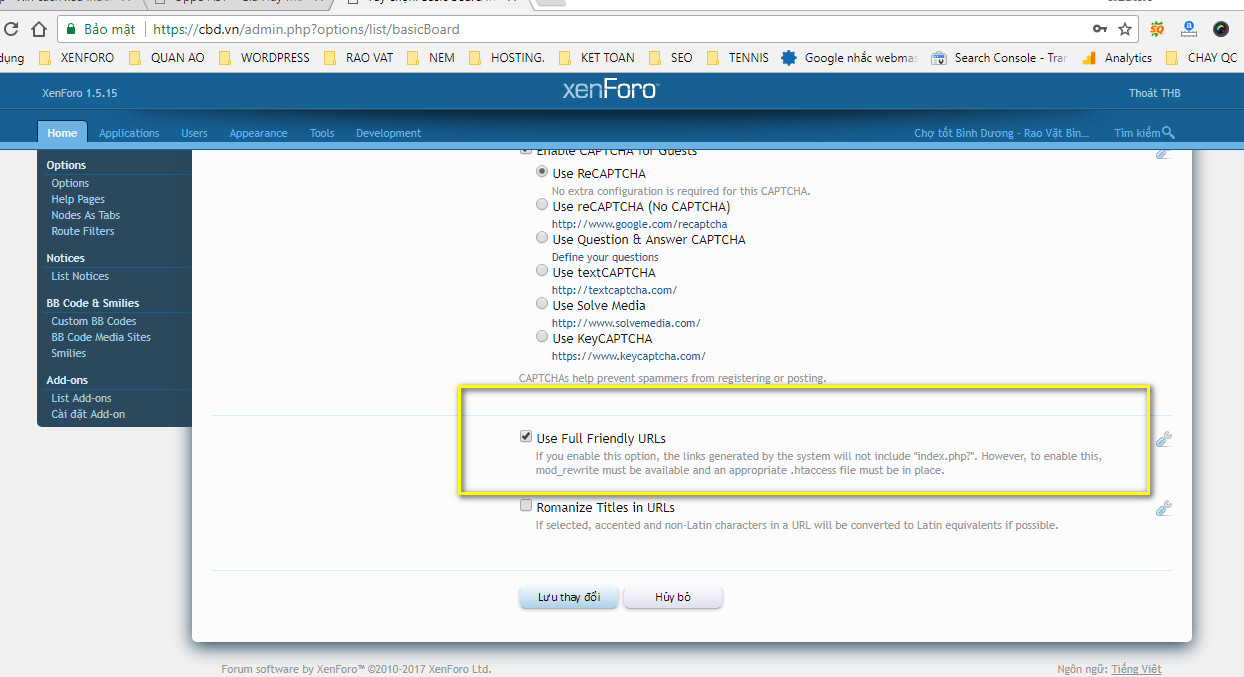Choose Use Question & Answer CAPTCHA option

point(542,239)
